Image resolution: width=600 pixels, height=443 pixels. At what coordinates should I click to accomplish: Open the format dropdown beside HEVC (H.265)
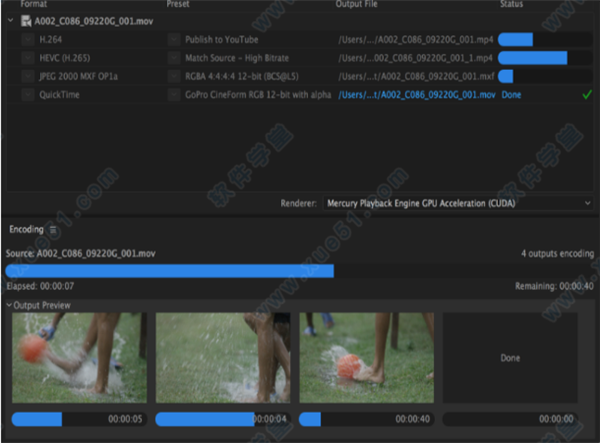coord(27,57)
